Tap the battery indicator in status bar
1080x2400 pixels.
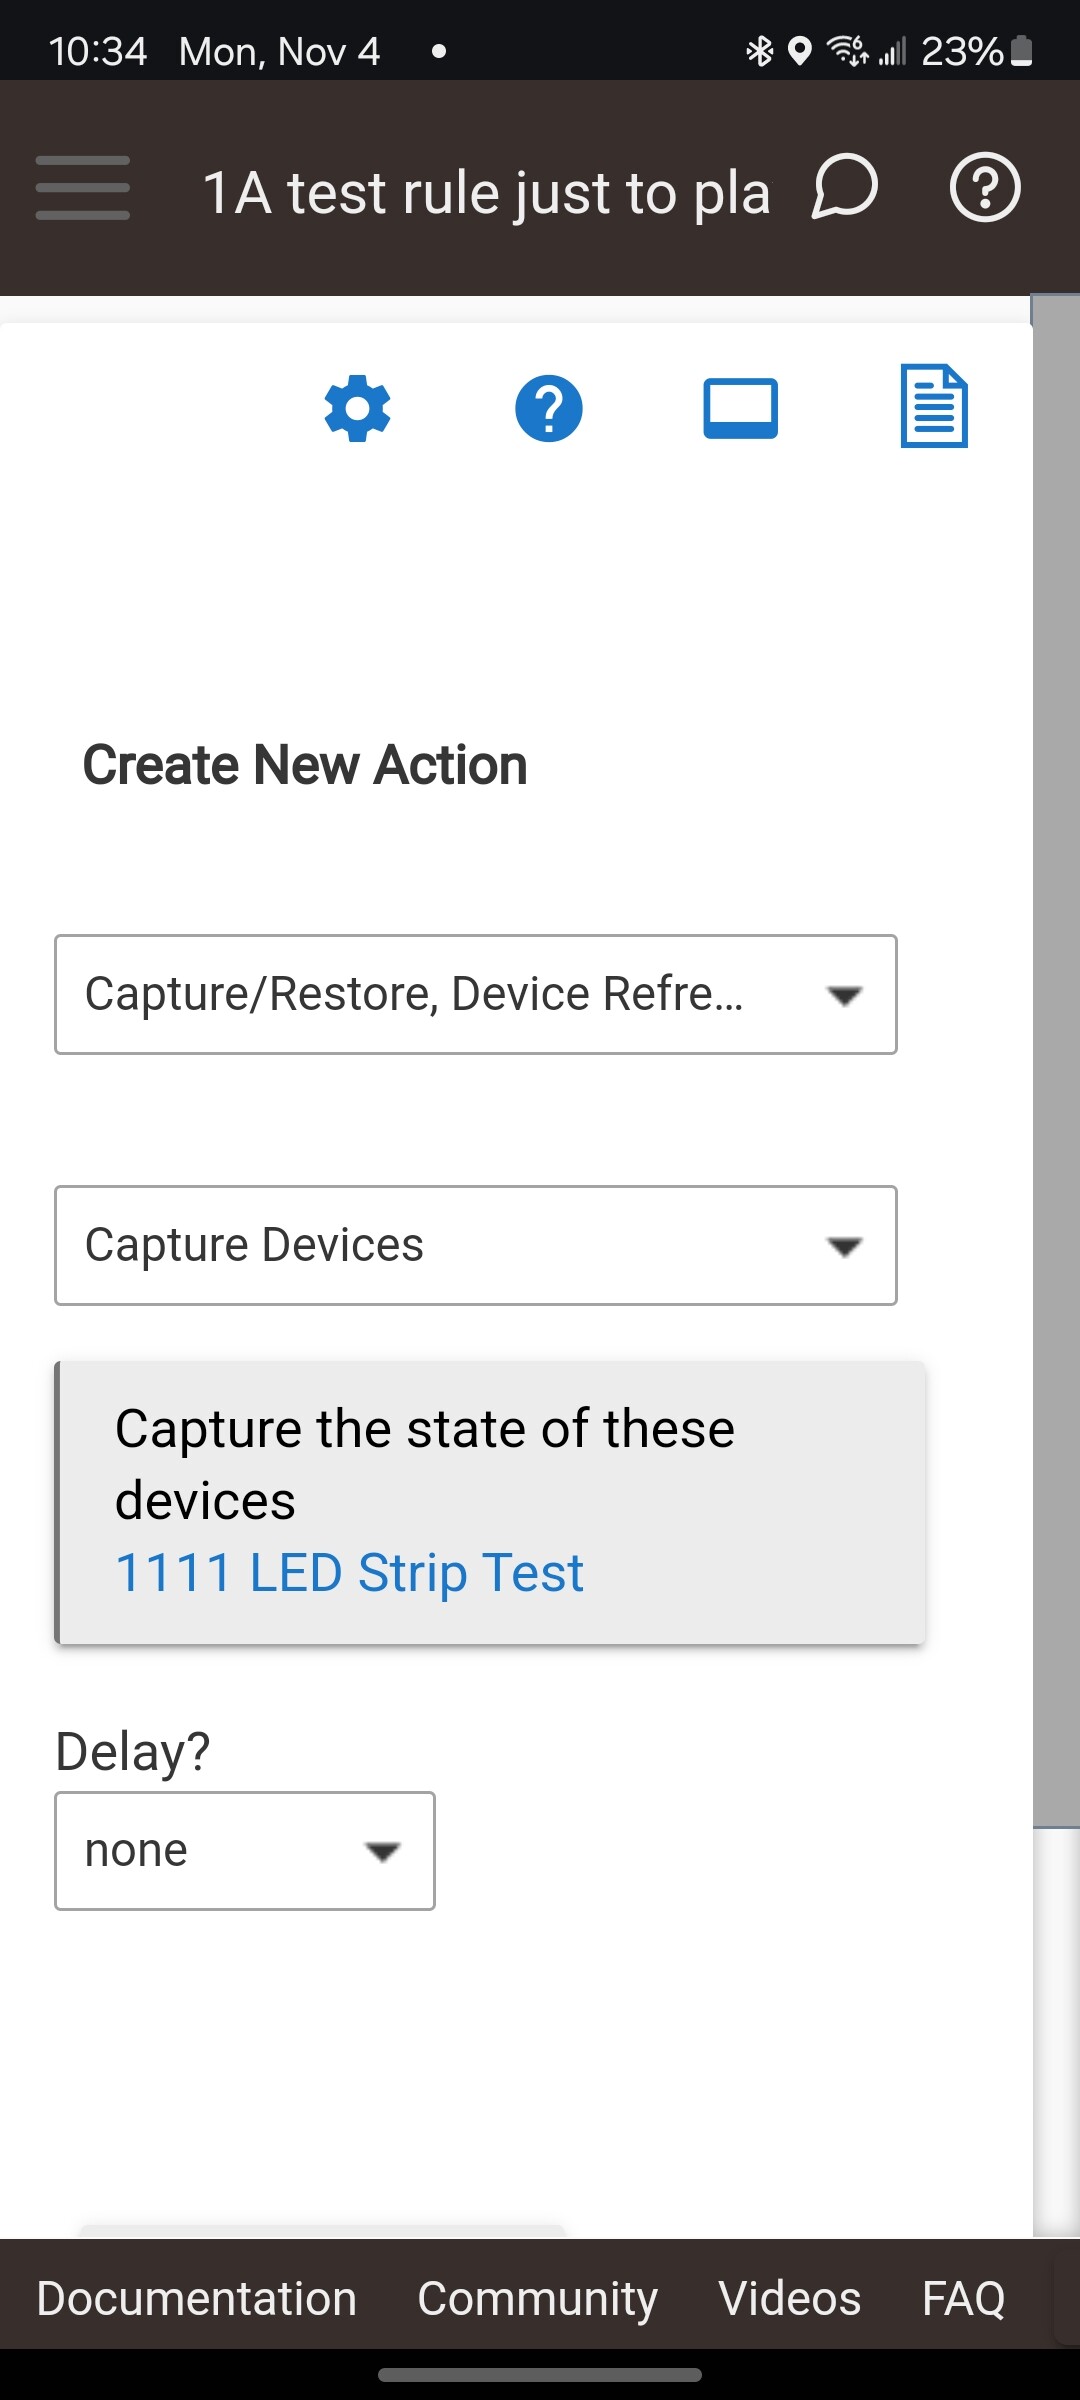(1021, 50)
